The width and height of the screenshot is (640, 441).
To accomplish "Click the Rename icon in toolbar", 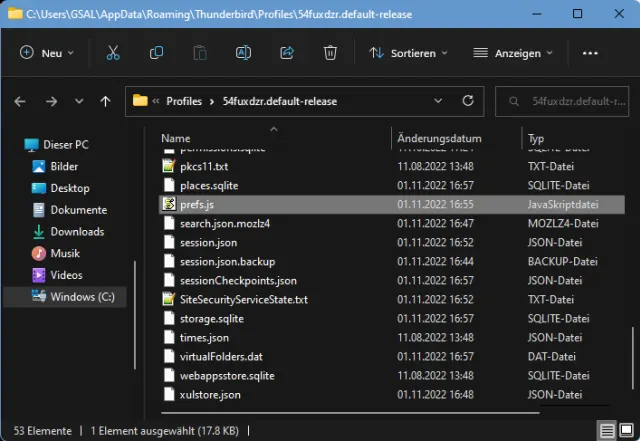I will (243, 53).
